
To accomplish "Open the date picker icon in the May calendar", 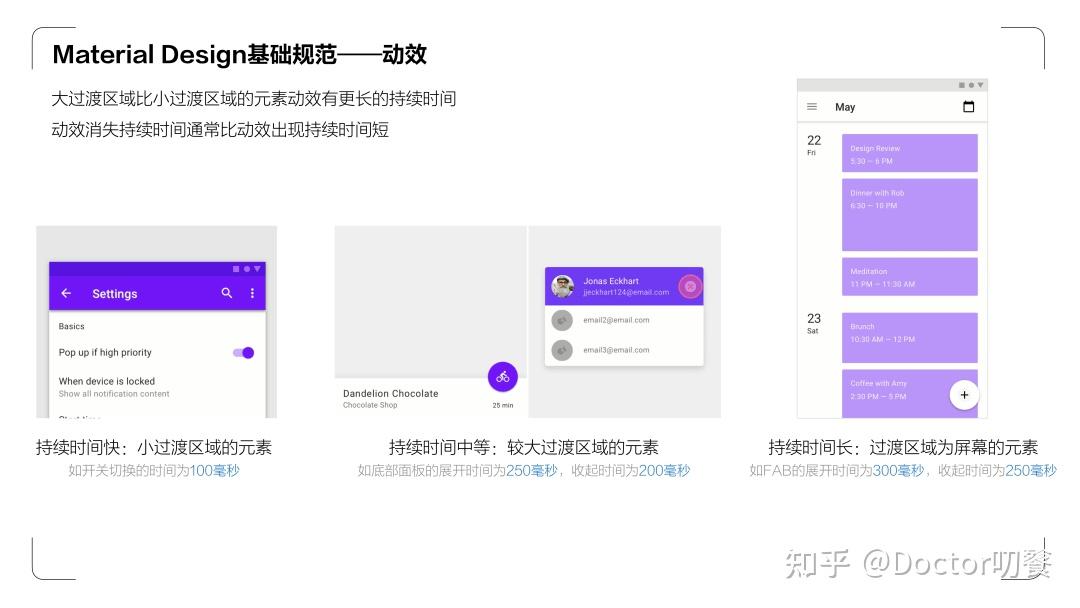I will (968, 106).
